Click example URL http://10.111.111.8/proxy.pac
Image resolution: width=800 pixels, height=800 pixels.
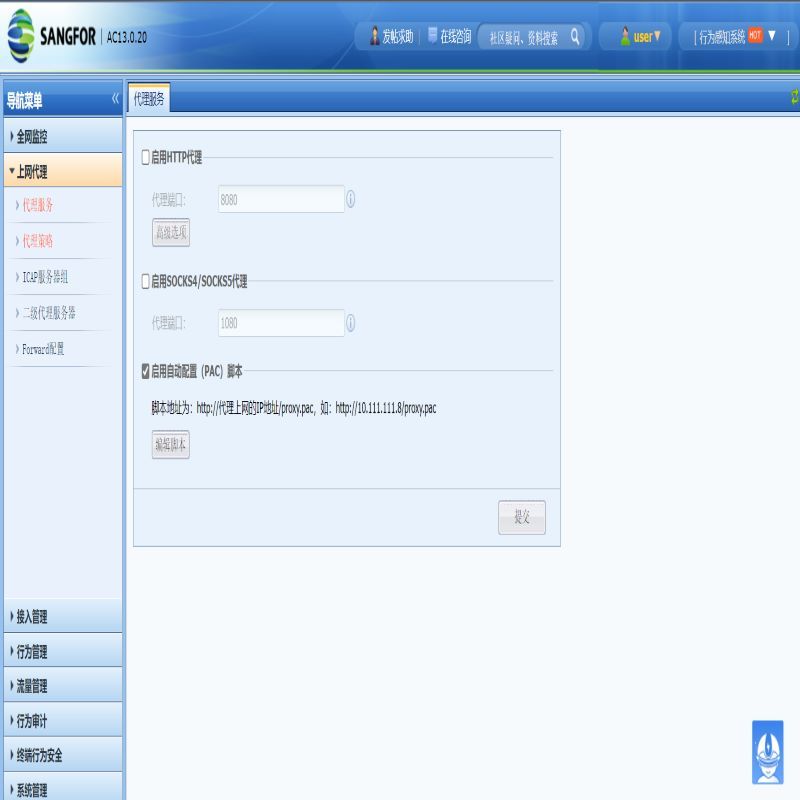click(386, 408)
